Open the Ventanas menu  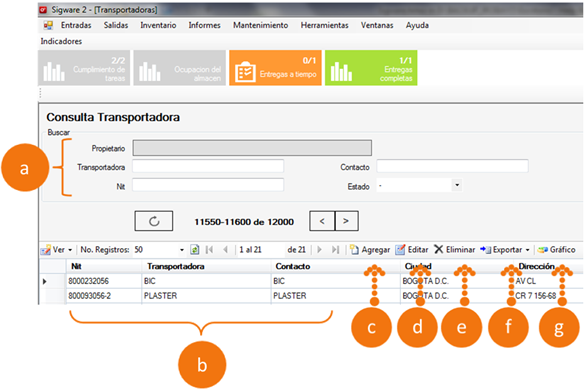point(377,25)
